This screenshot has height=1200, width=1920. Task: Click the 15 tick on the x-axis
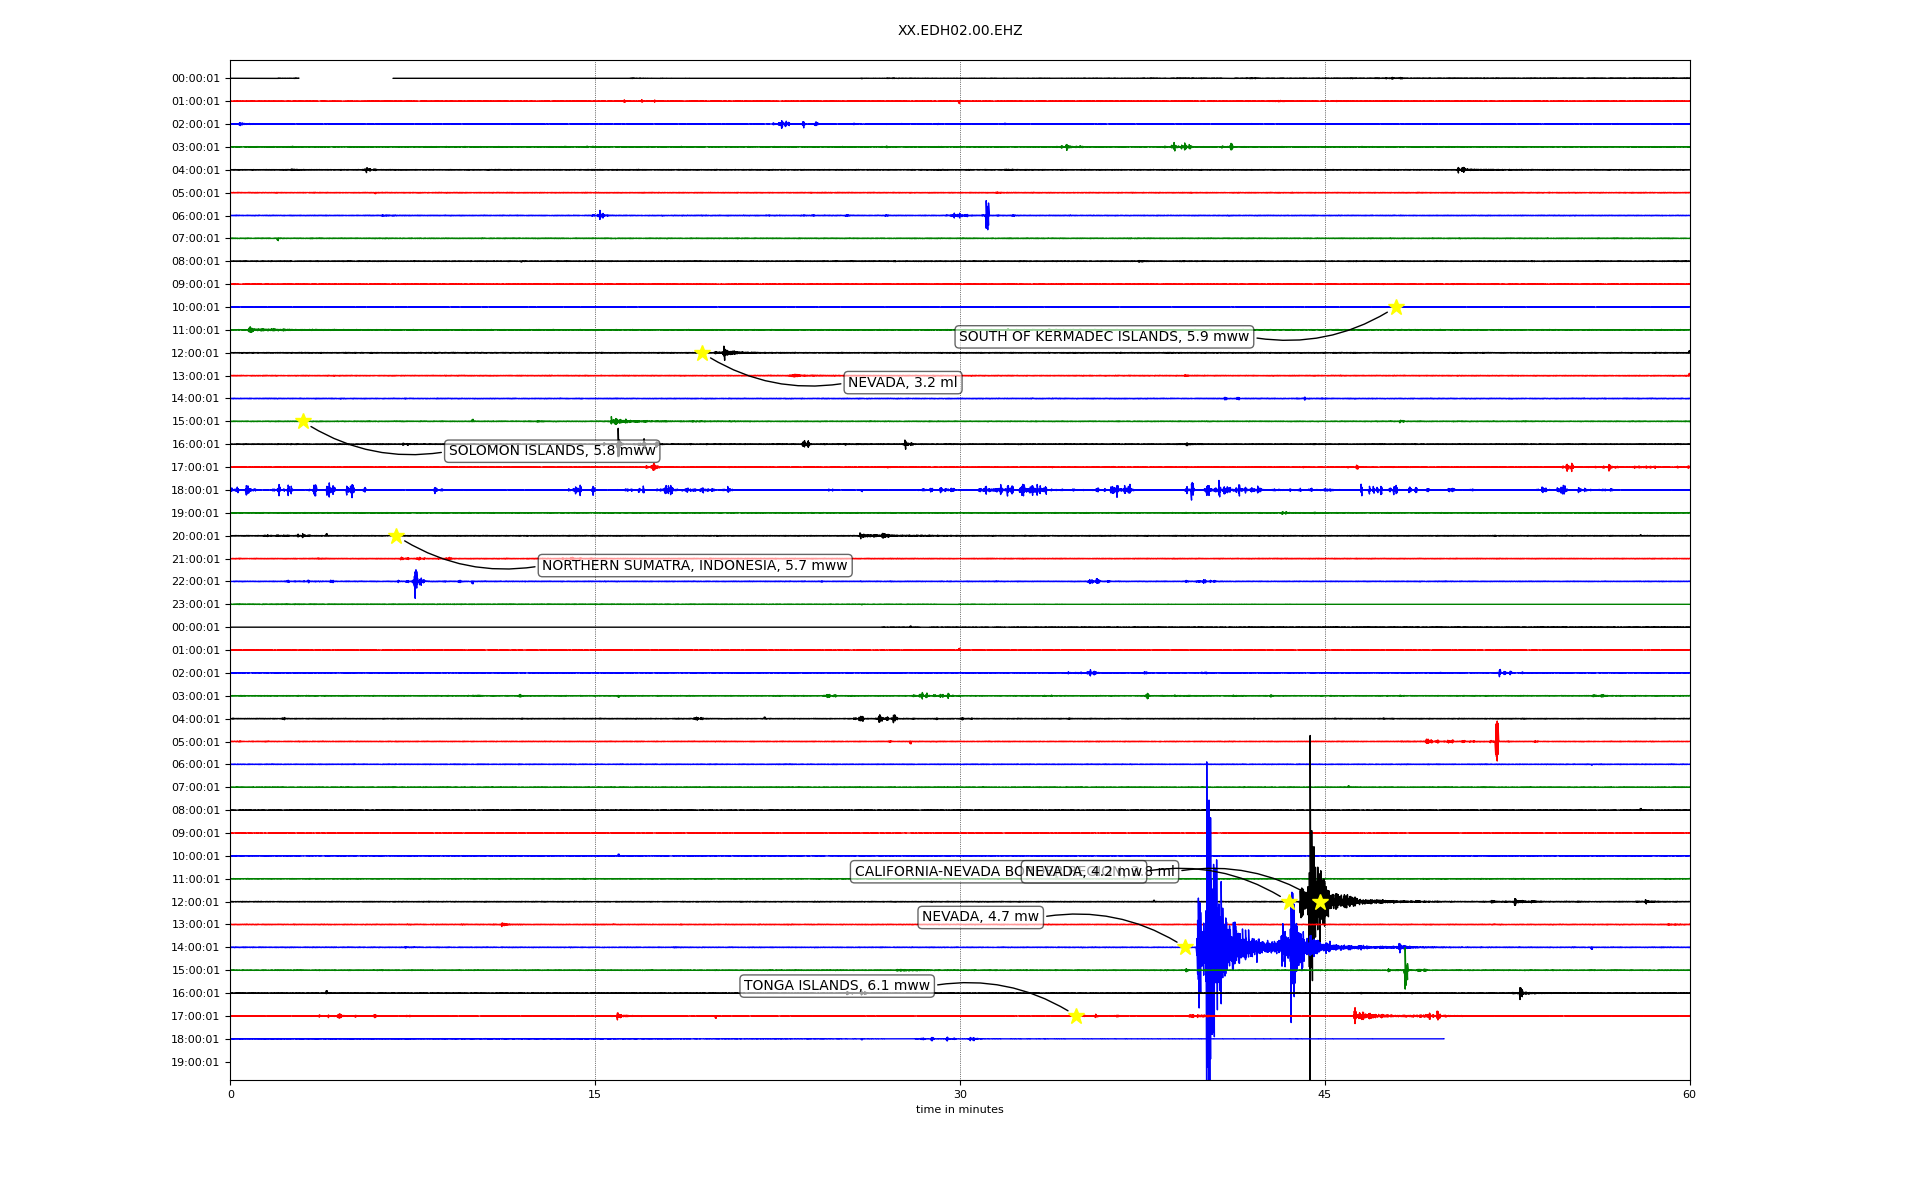595,1094
